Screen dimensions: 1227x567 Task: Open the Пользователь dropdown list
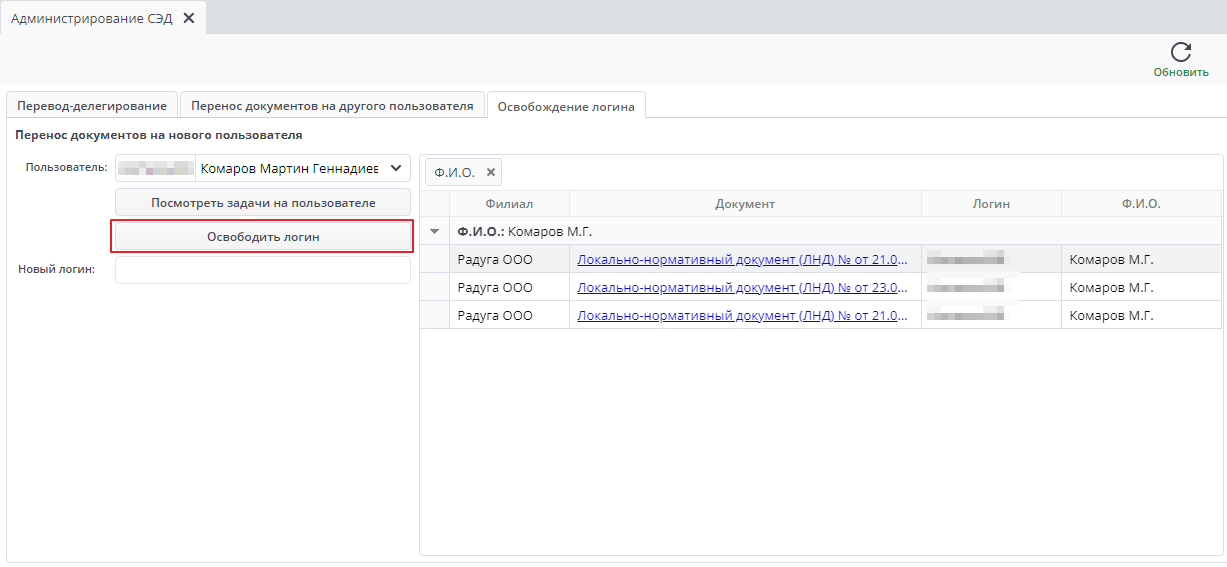[395, 168]
